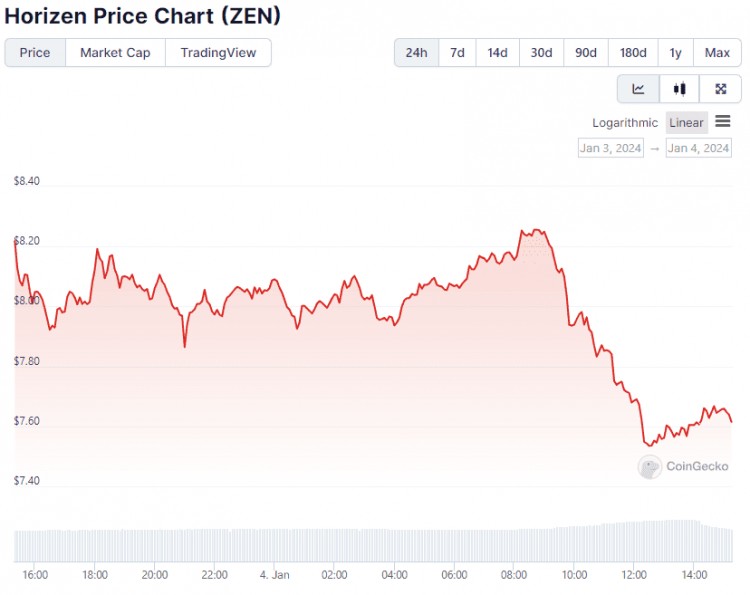The width and height of the screenshot is (750, 595).
Task: Open chart hamburger menu
Action: point(723,122)
